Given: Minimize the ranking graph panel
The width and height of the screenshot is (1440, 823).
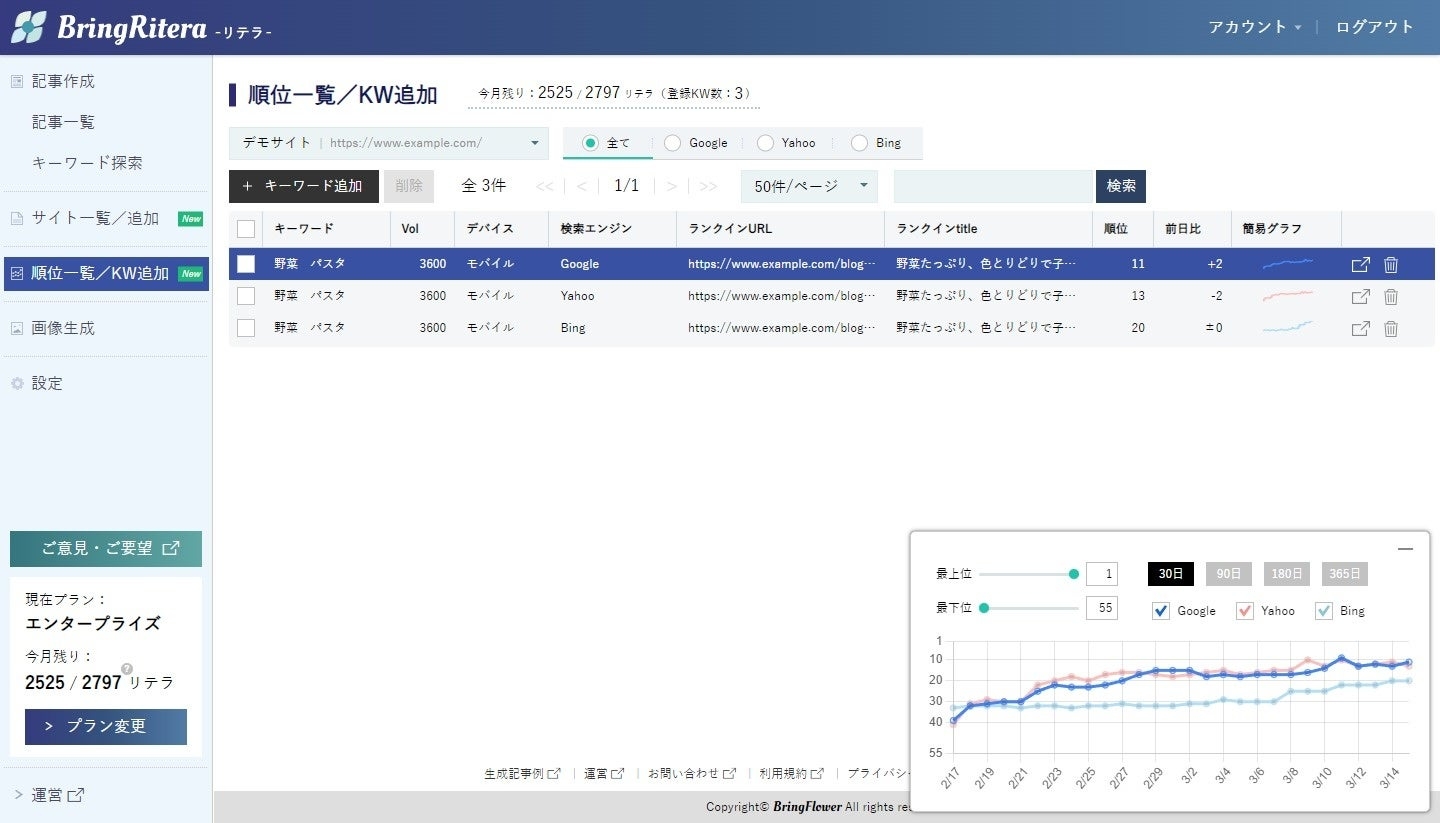Looking at the screenshot, I should [1405, 549].
